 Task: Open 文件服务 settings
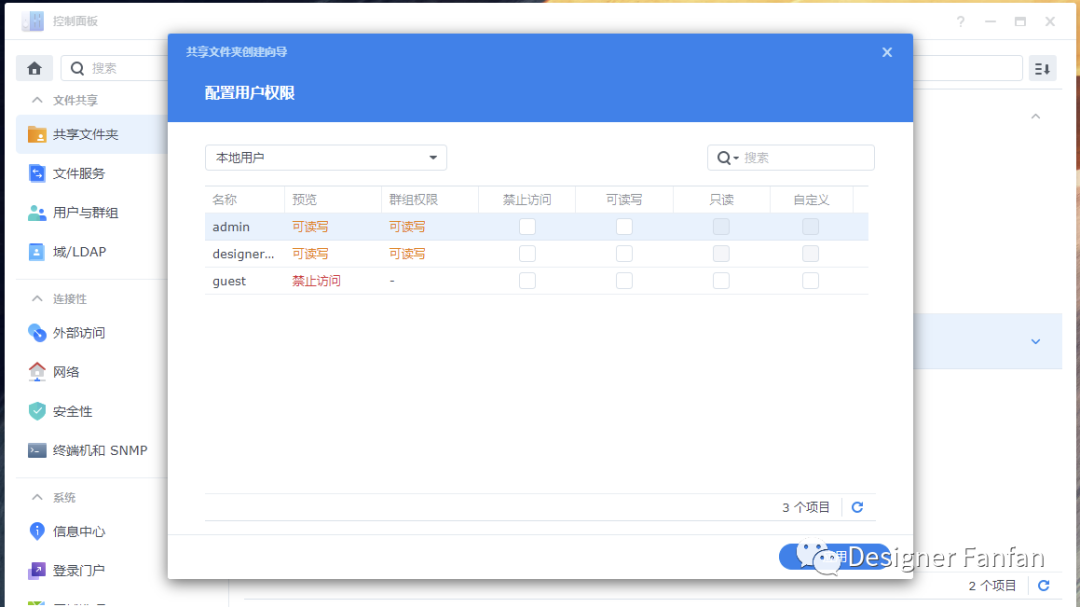(75, 173)
